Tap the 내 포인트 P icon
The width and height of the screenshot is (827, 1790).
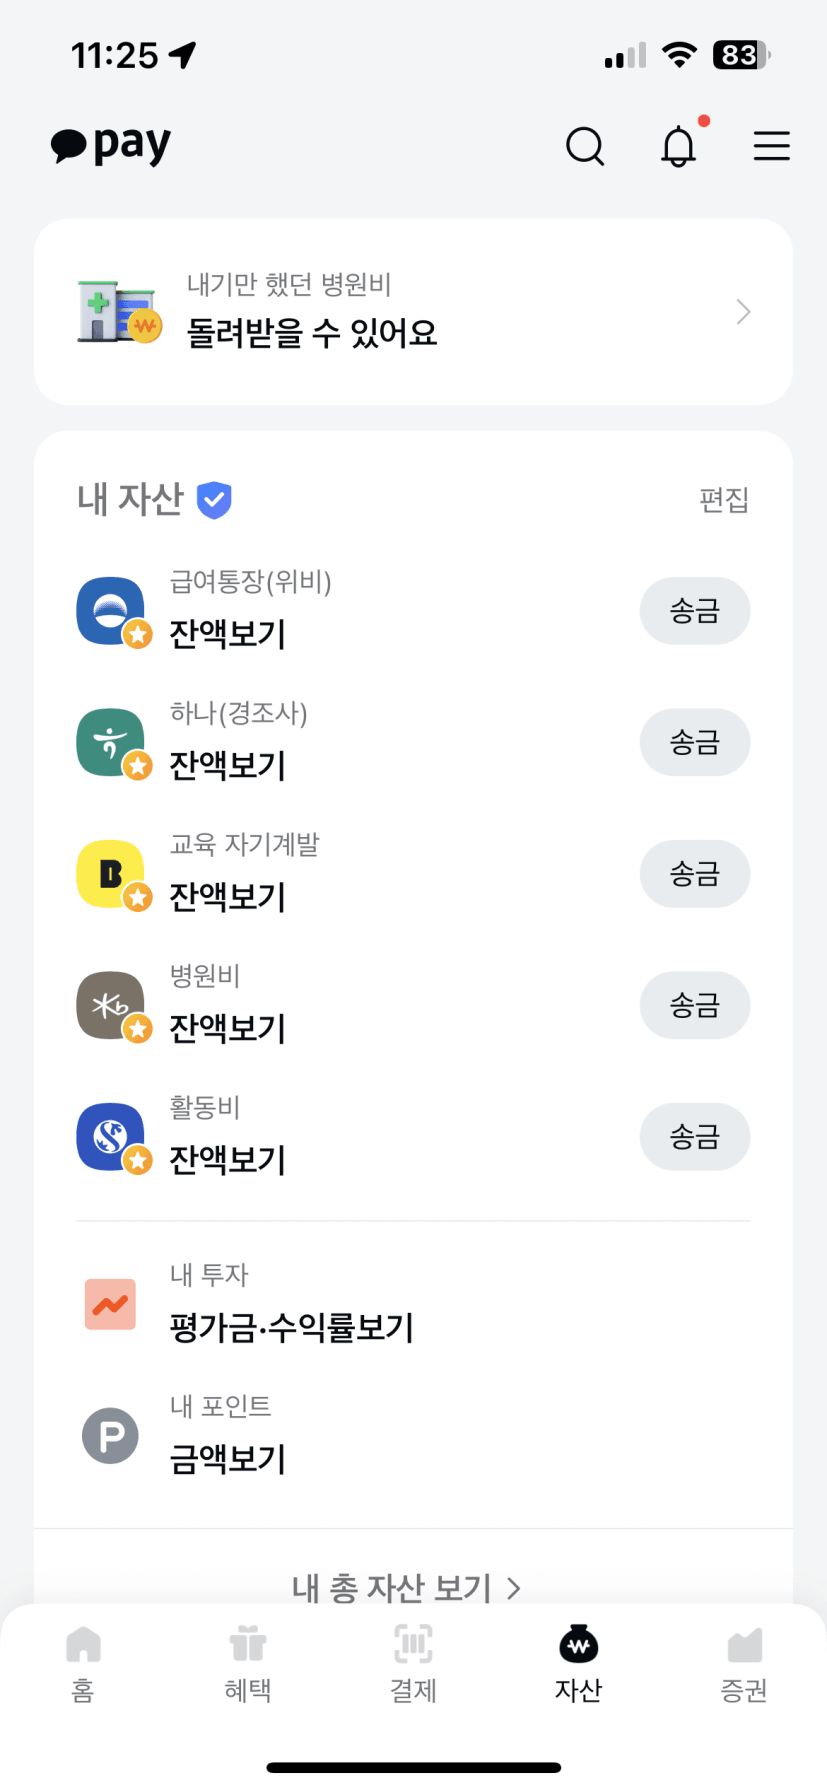pos(110,1436)
